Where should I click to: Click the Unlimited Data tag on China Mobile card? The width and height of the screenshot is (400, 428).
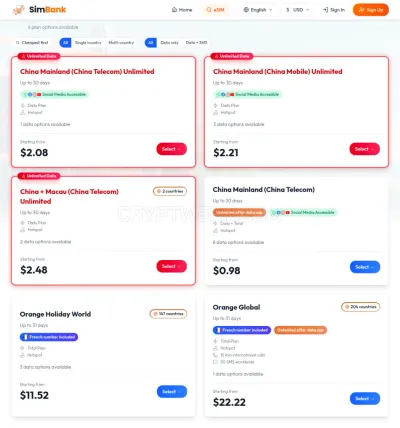point(232,56)
